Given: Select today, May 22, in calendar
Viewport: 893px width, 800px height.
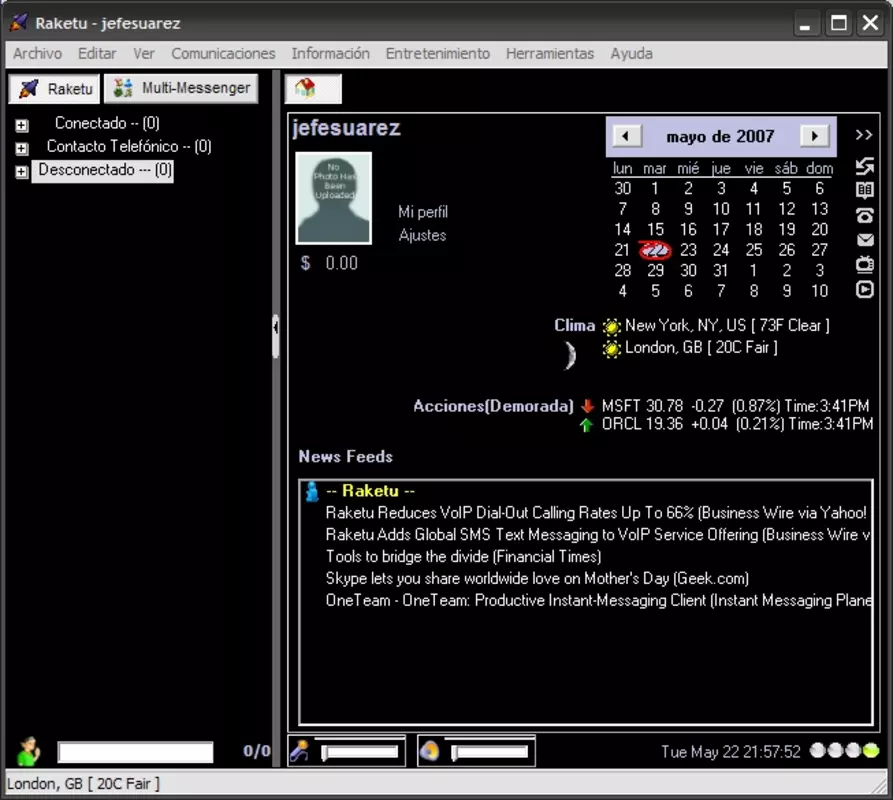Looking at the screenshot, I should click(655, 250).
